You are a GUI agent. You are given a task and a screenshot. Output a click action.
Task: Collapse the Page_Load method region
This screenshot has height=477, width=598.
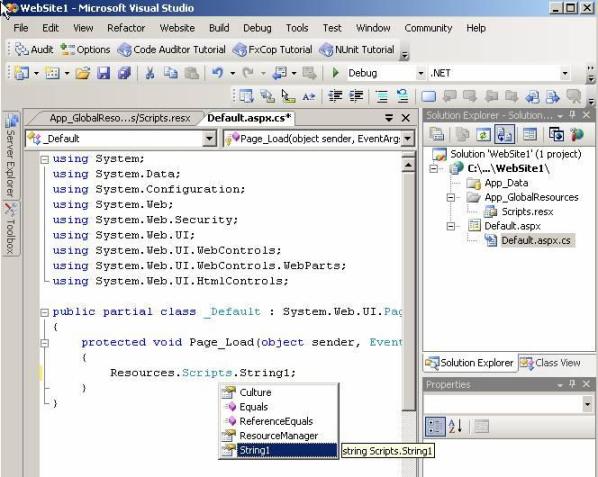click(45, 343)
